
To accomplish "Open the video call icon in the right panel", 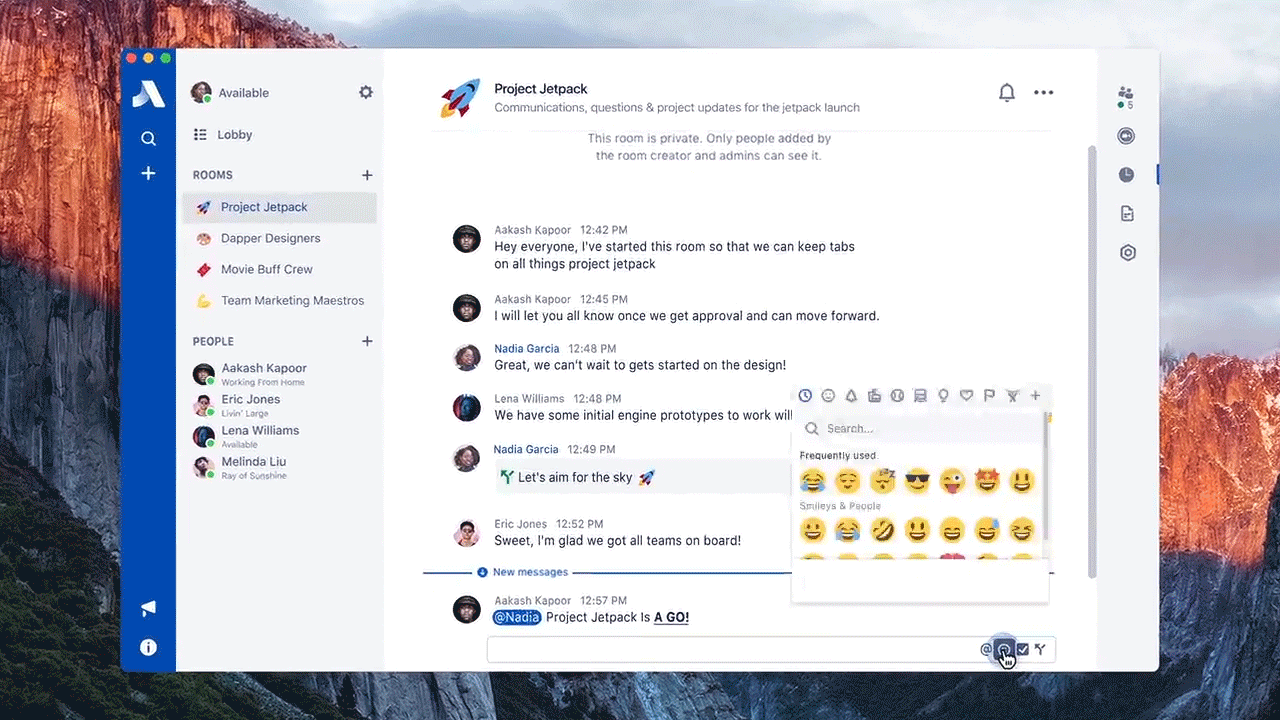I will click(1127, 136).
